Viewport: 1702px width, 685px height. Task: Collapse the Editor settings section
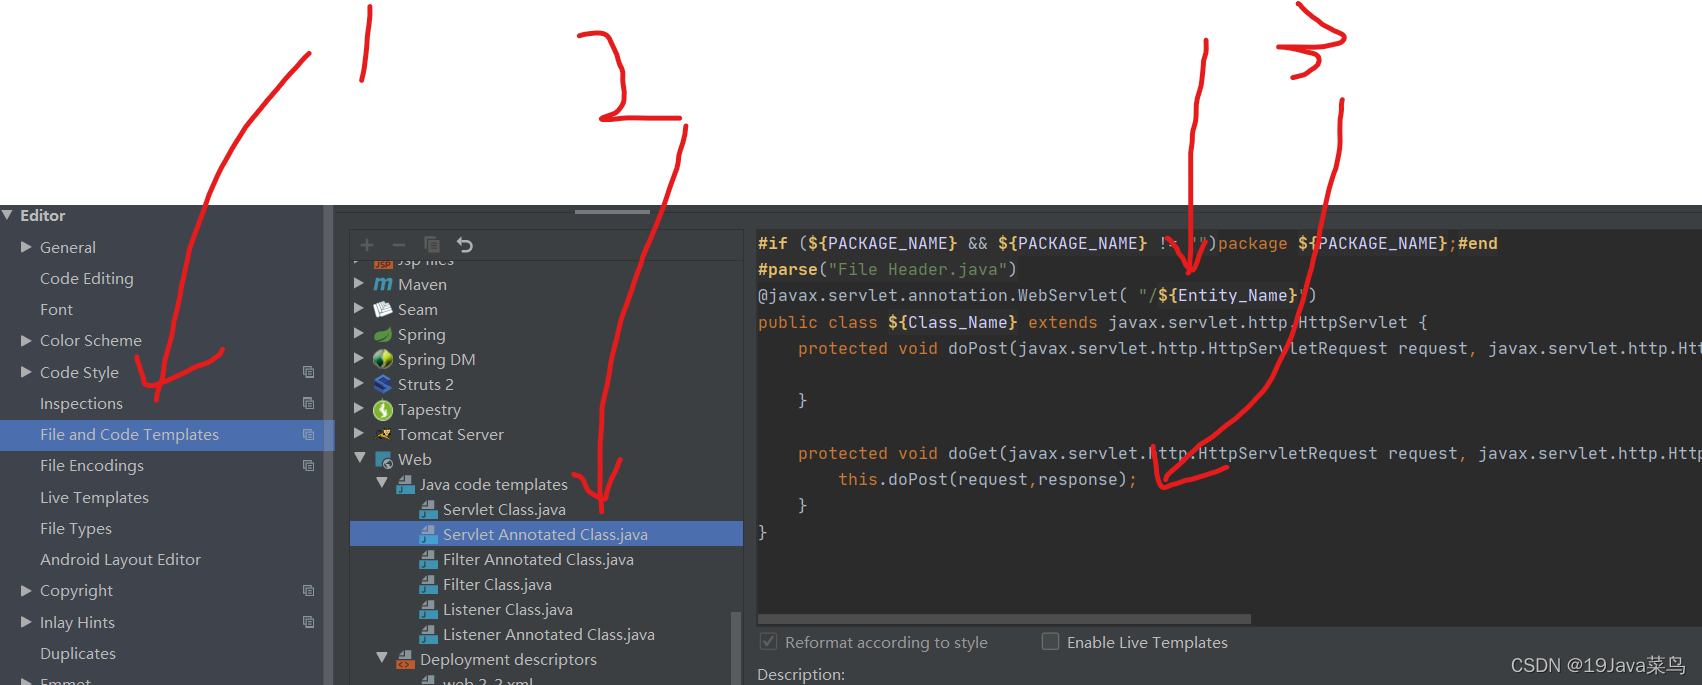pos(8,215)
